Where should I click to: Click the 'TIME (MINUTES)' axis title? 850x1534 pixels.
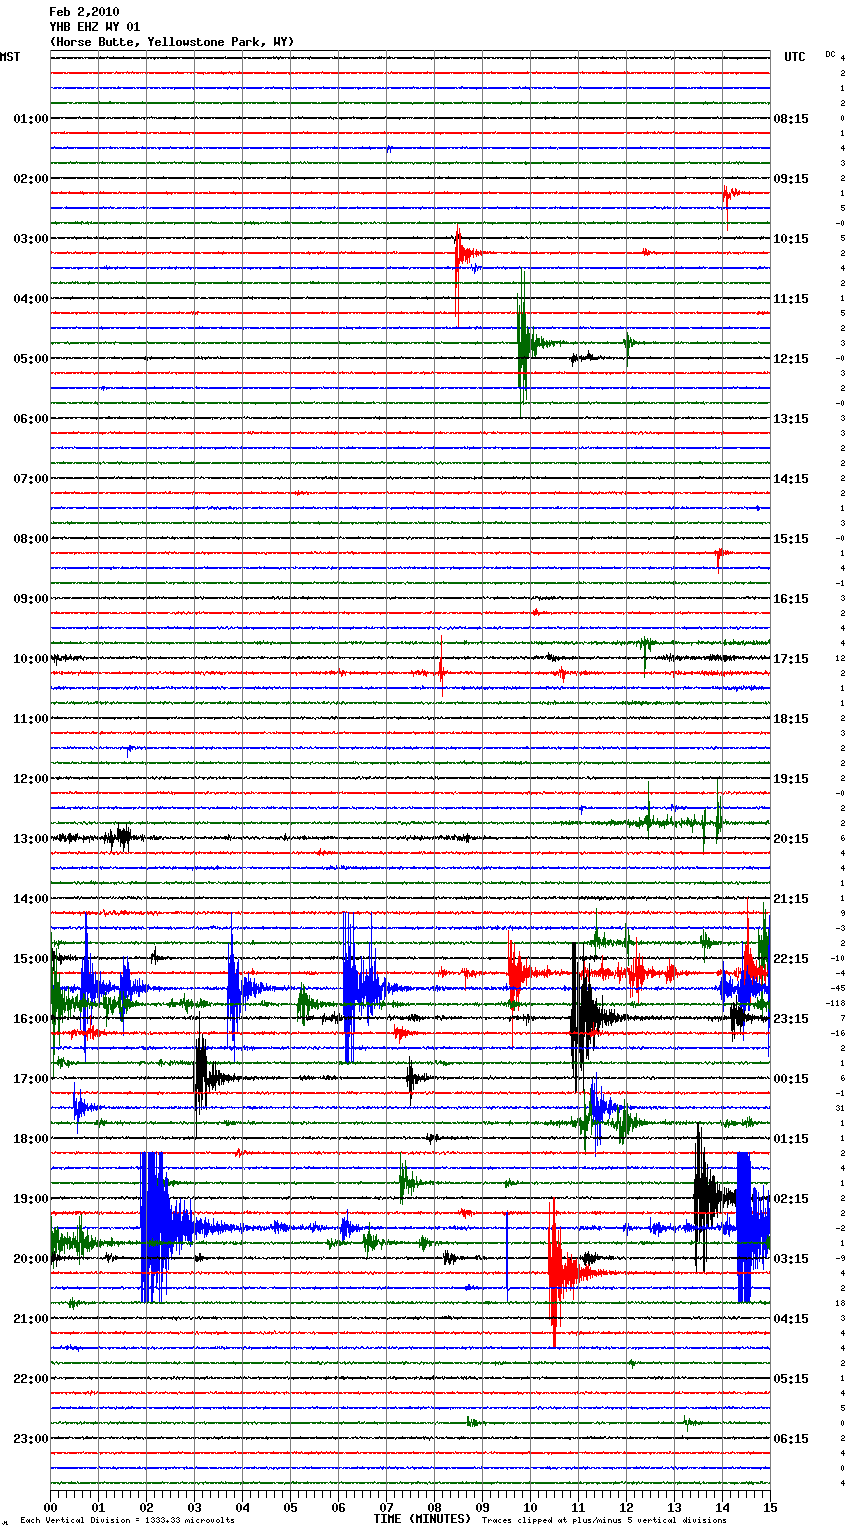(x=422, y=1519)
